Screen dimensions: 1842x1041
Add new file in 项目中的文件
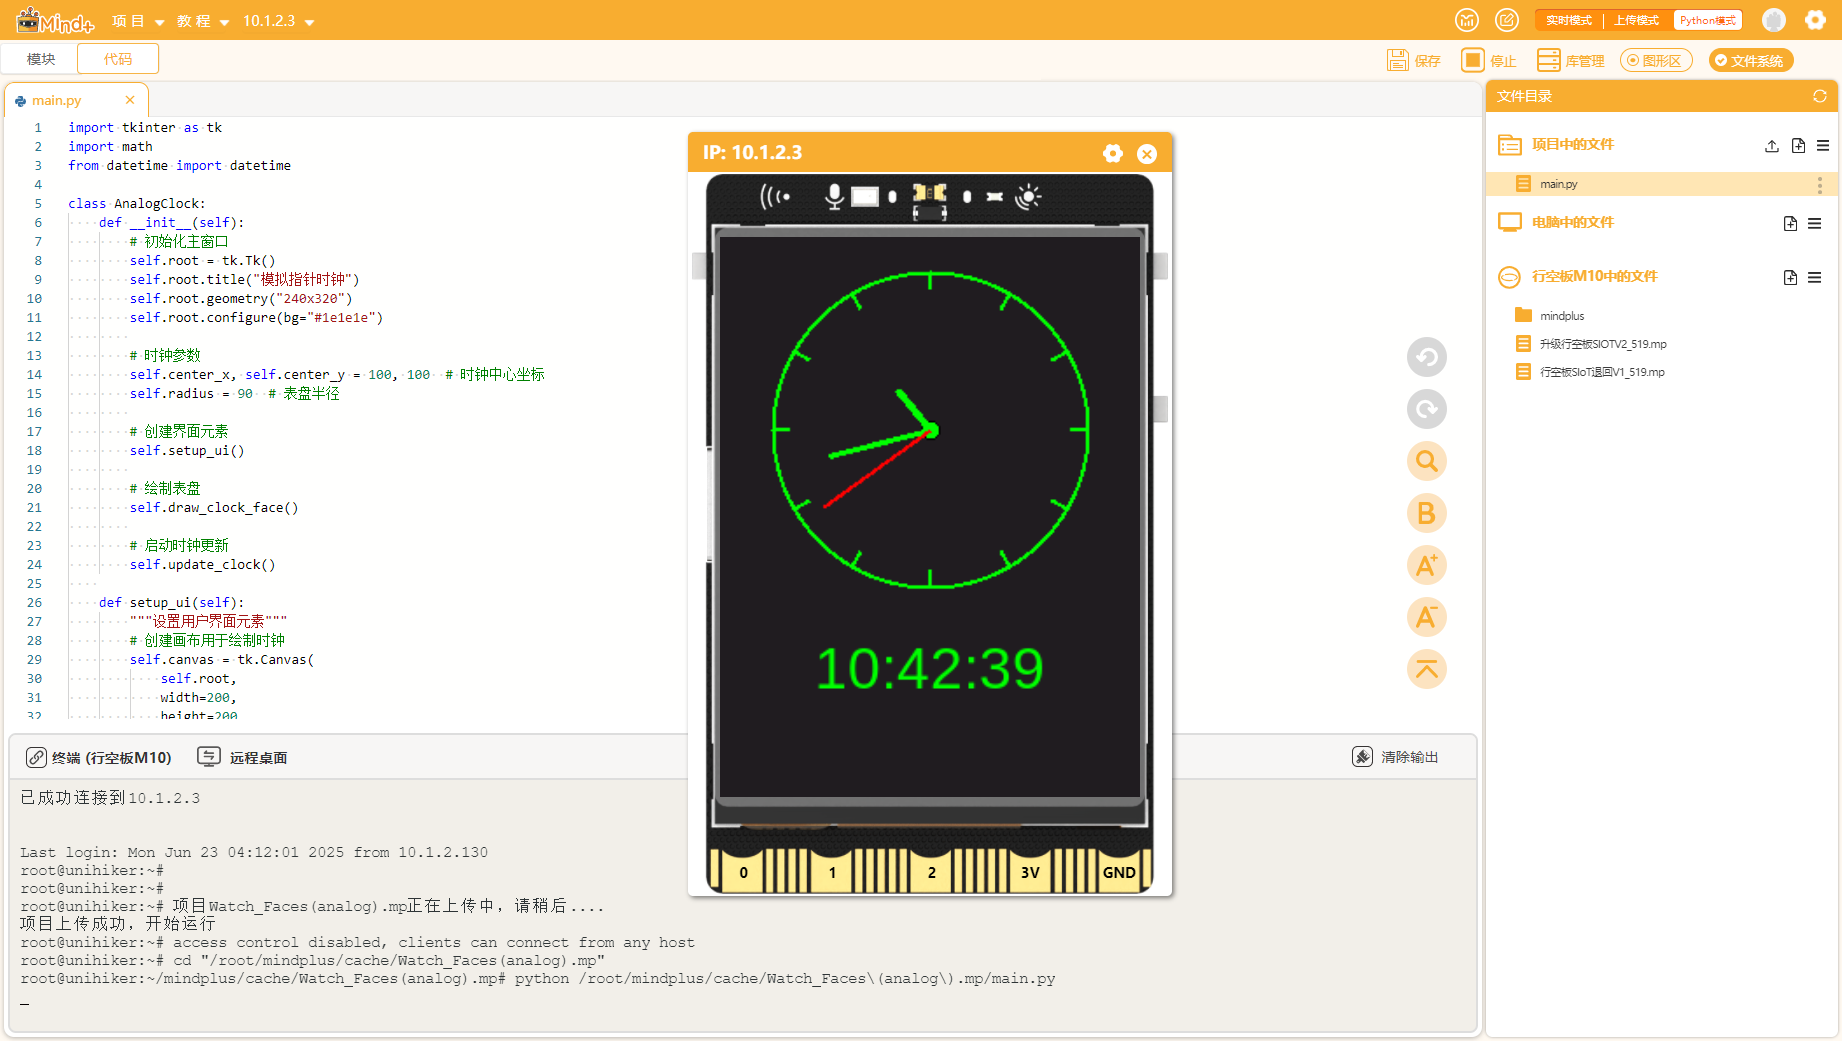1798,145
